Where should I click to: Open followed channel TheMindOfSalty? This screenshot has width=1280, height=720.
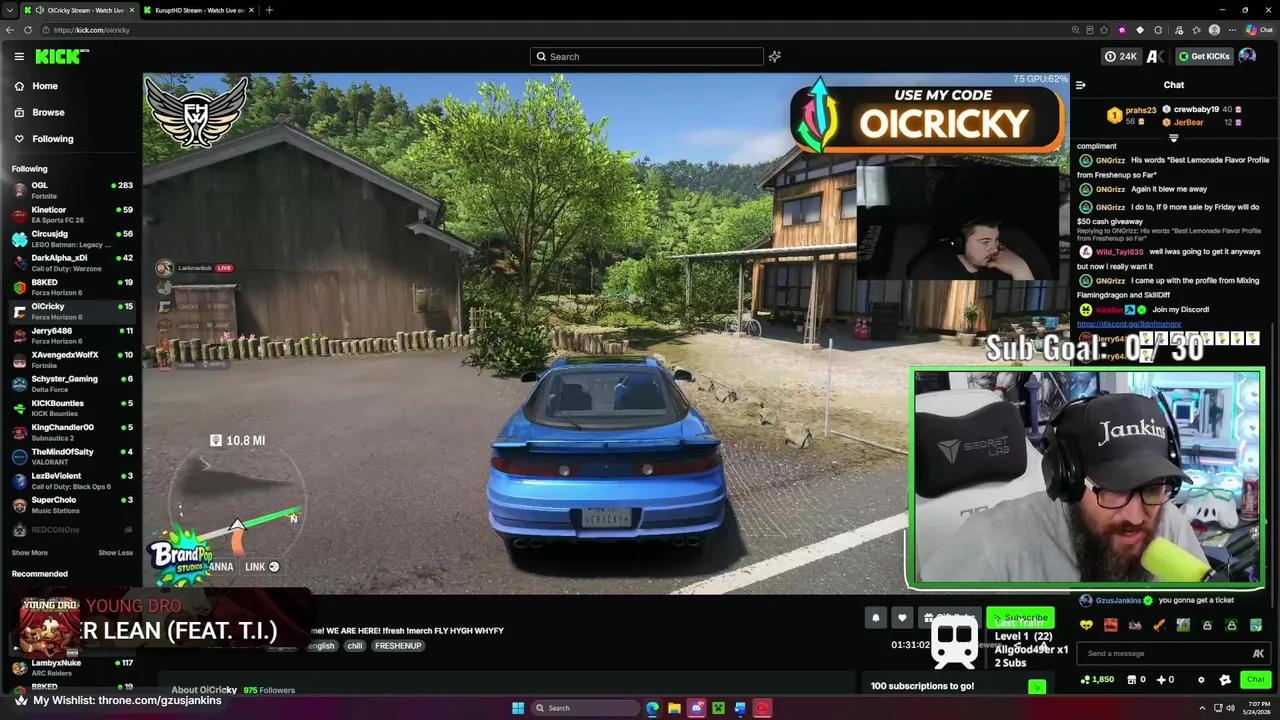tap(70, 456)
